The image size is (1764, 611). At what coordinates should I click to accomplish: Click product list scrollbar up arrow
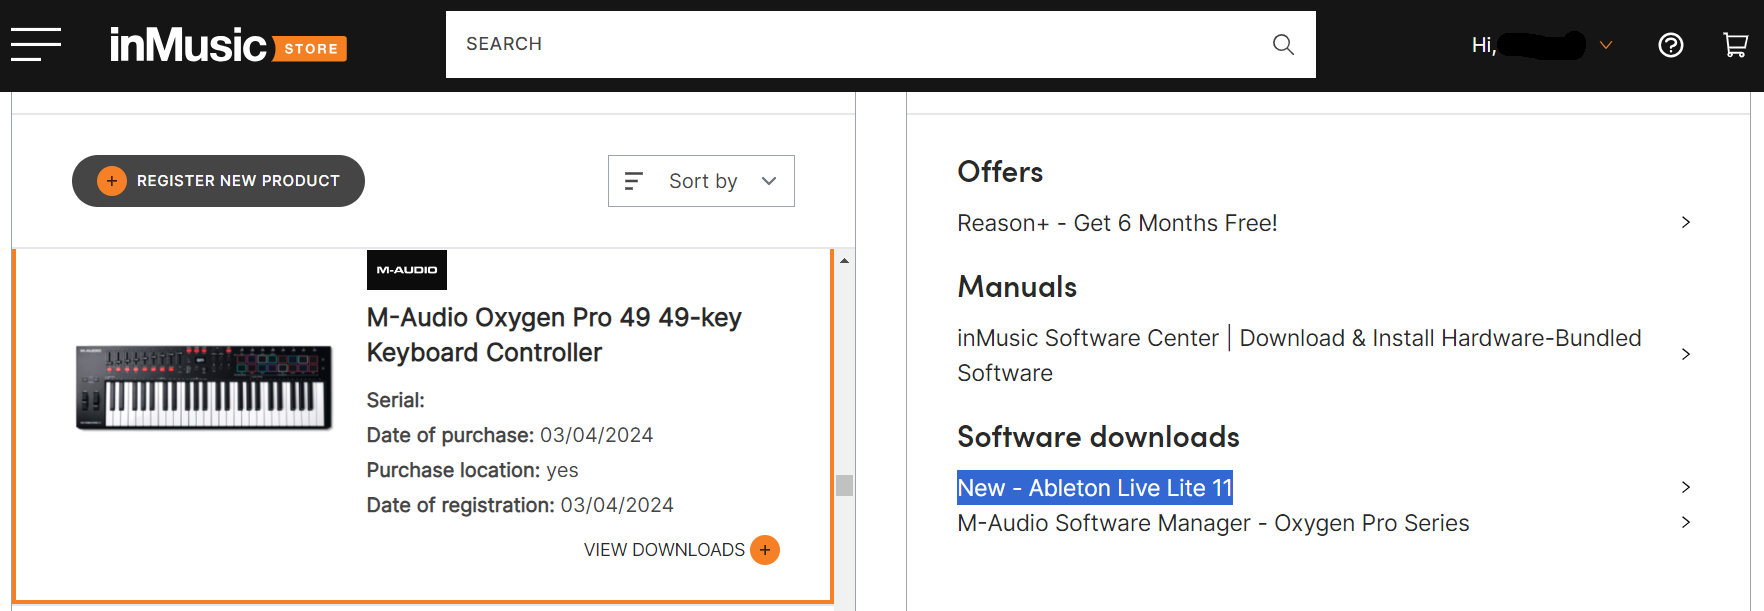click(845, 260)
